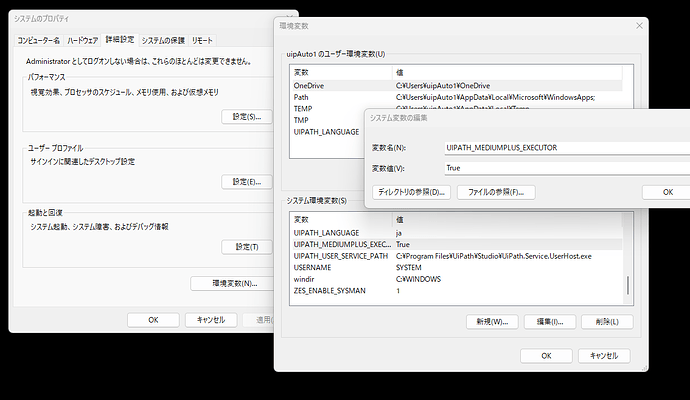Viewport: 690px width, 400px height.
Task: Select the TMP user variable row
Action: [327, 120]
